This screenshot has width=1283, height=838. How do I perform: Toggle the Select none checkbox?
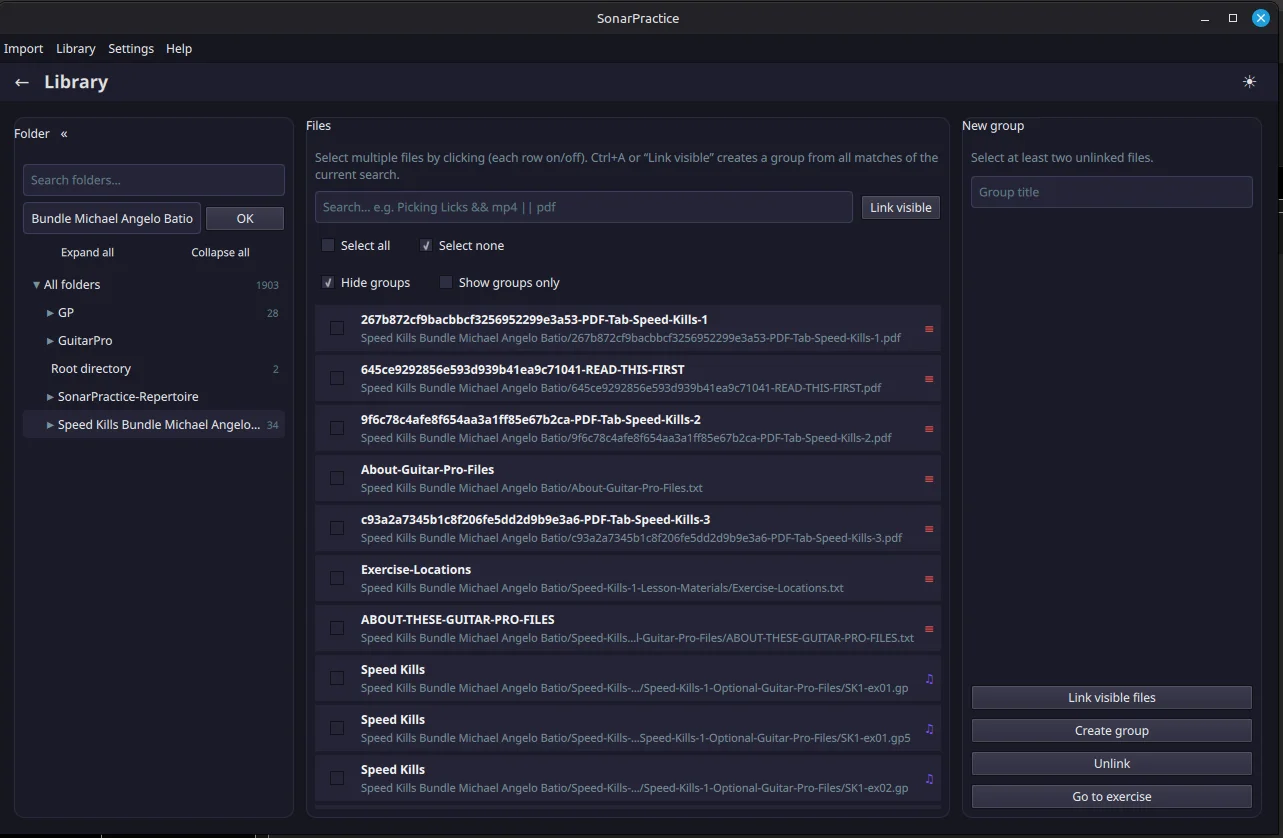coord(426,245)
